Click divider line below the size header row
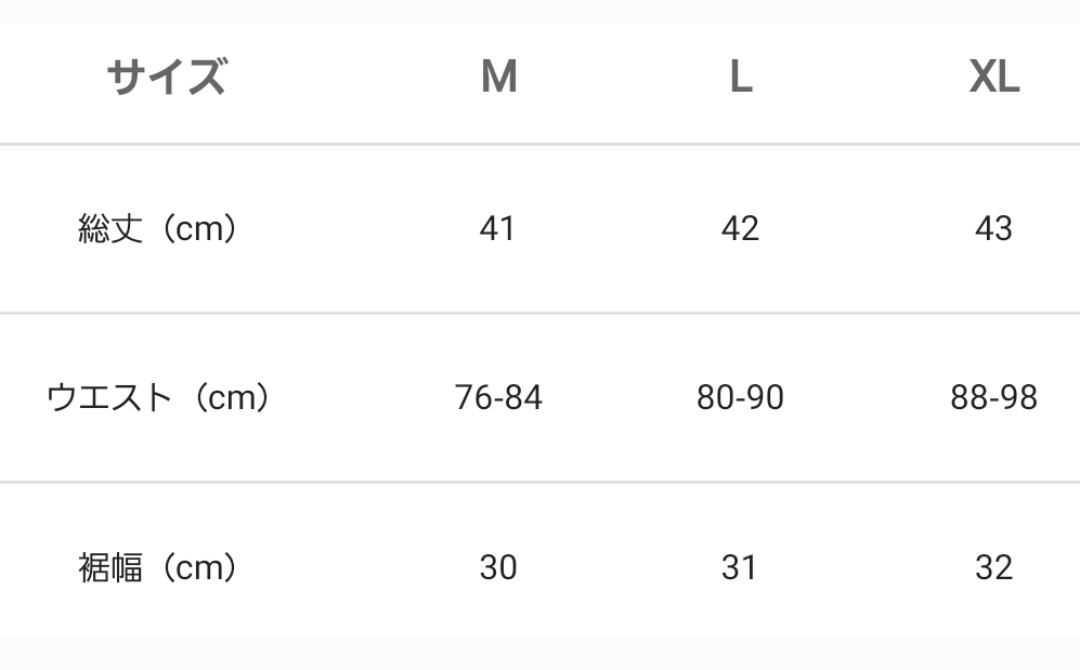This screenshot has width=1080, height=670. pyautogui.click(x=540, y=144)
